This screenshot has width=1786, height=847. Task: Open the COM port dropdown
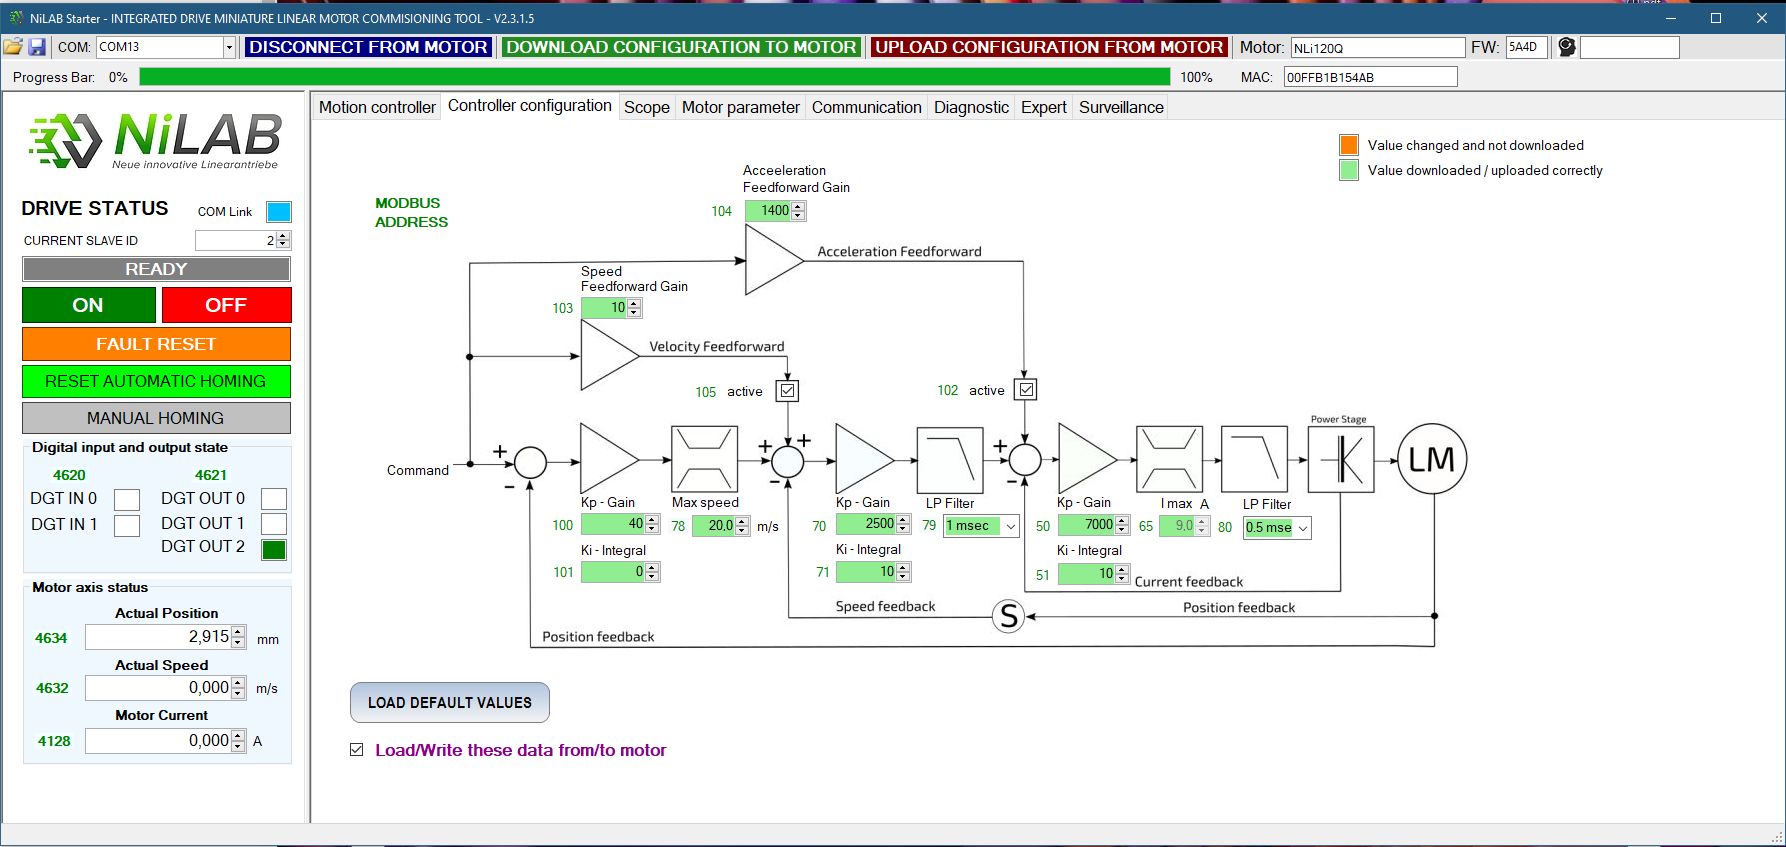coord(229,47)
